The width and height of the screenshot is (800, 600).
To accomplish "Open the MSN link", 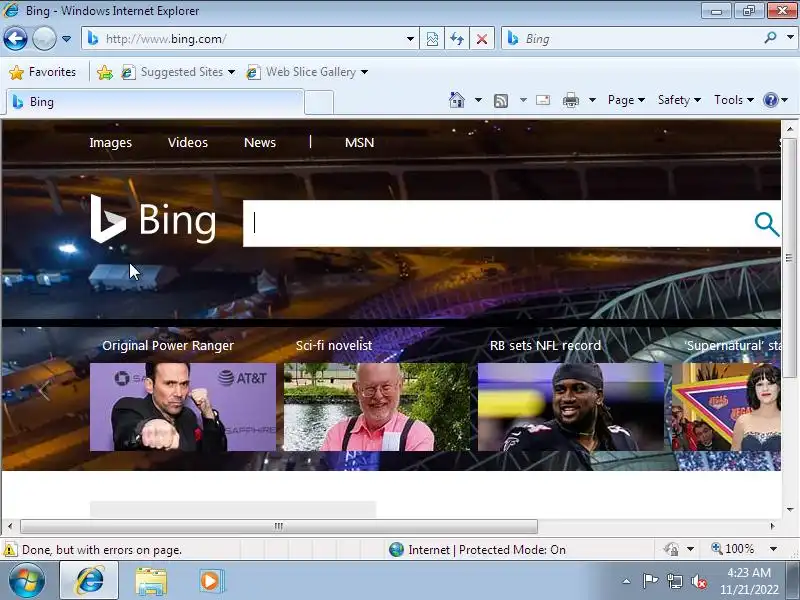I will coord(360,143).
